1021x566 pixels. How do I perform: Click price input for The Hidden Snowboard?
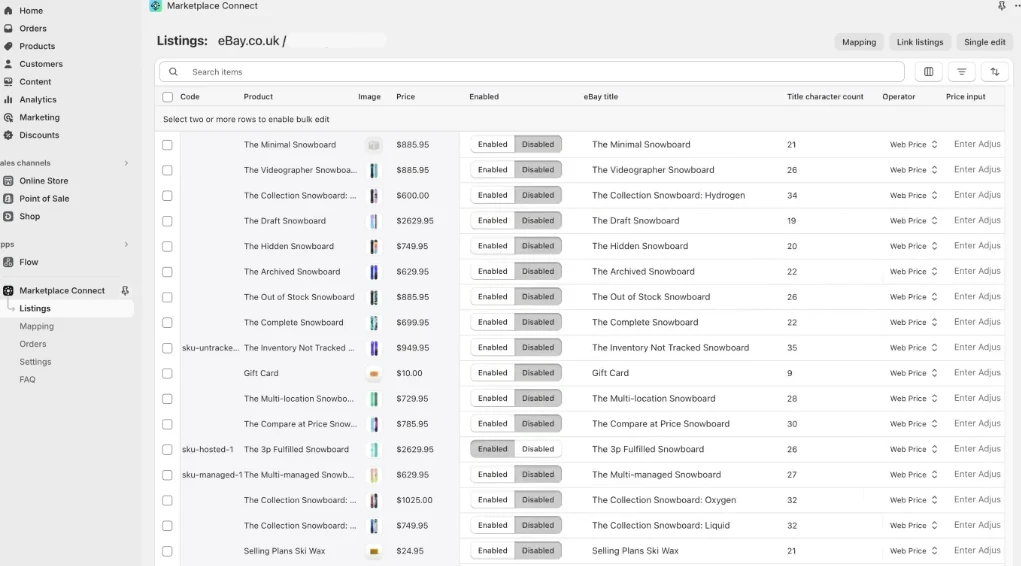click(x=977, y=246)
